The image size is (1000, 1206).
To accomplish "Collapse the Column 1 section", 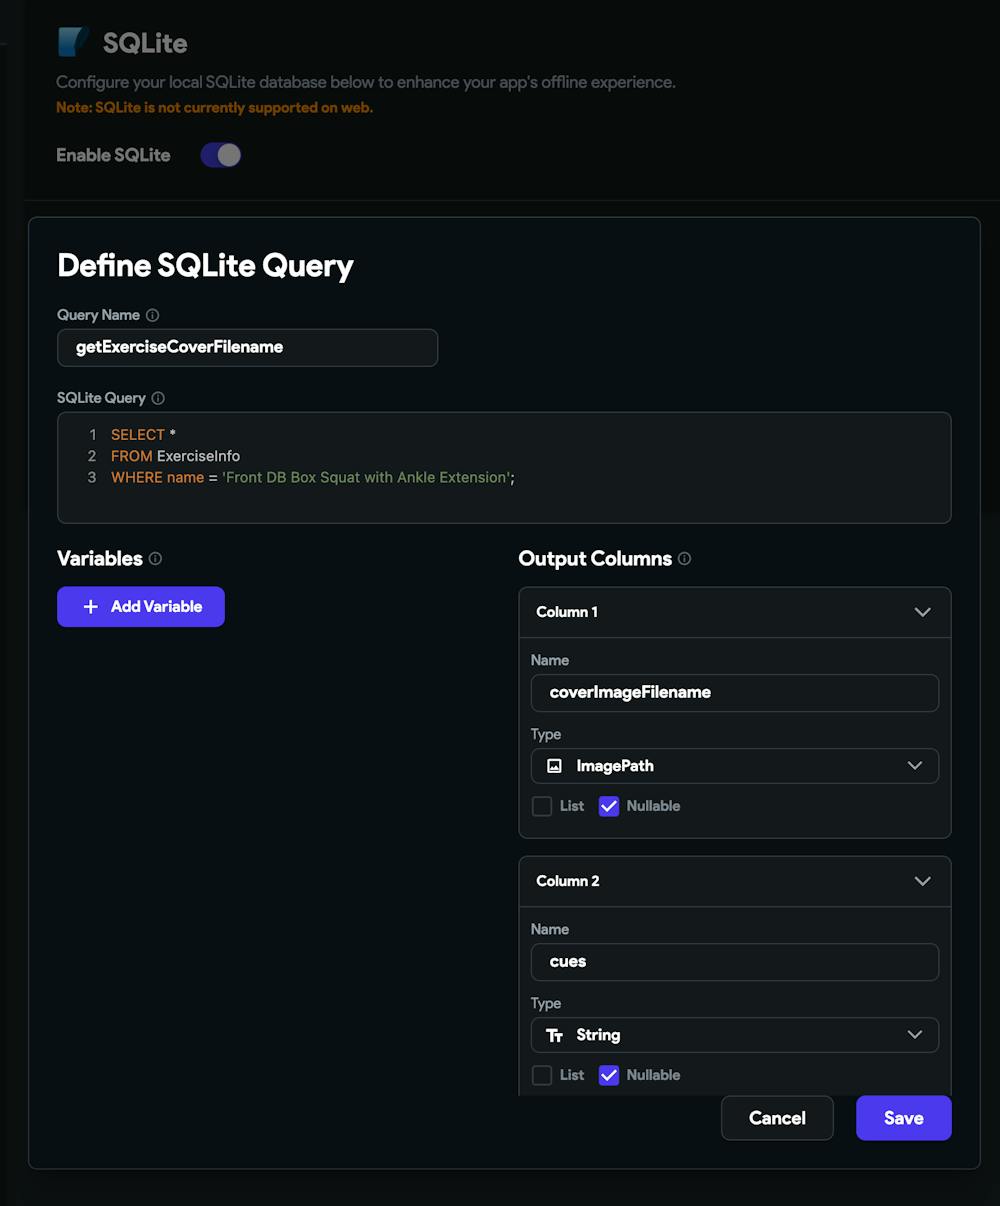I will 922,612.
